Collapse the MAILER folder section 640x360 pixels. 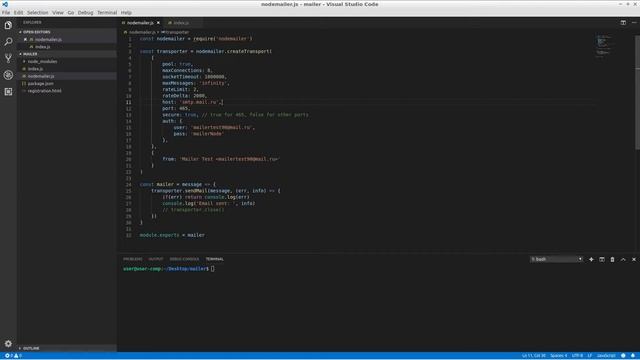coord(20,54)
